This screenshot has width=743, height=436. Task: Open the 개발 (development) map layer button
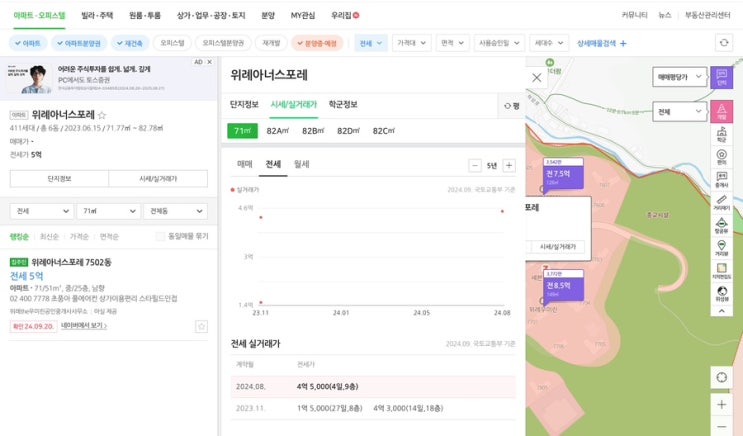tap(721, 111)
